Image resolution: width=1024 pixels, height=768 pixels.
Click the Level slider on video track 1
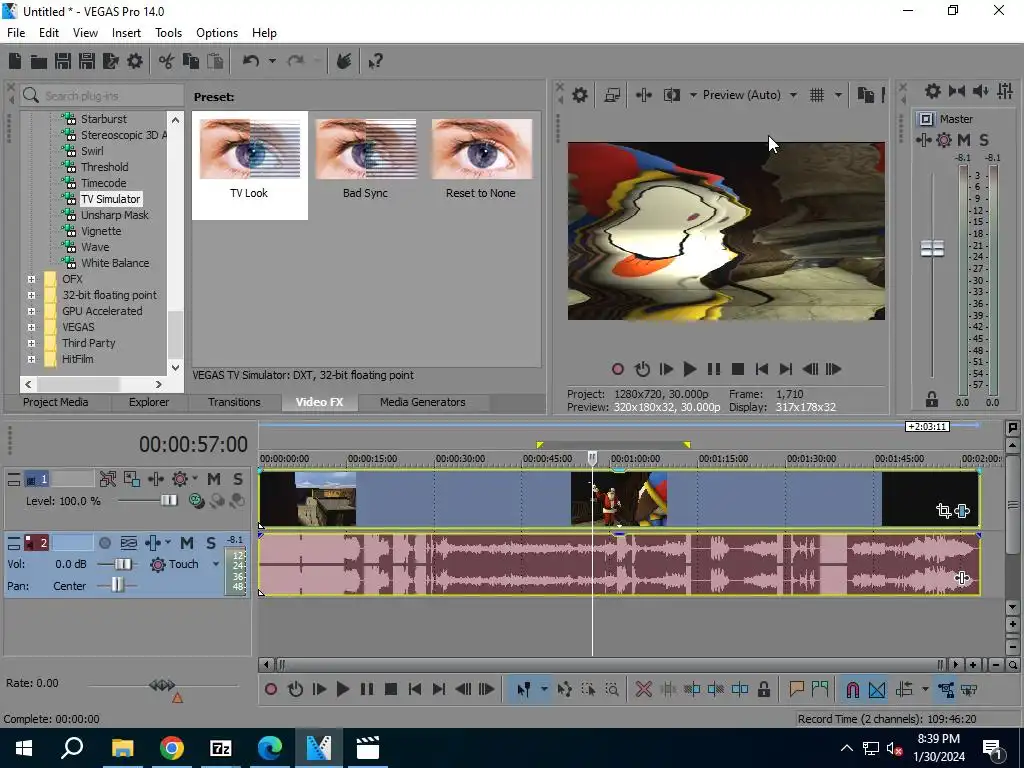168,501
